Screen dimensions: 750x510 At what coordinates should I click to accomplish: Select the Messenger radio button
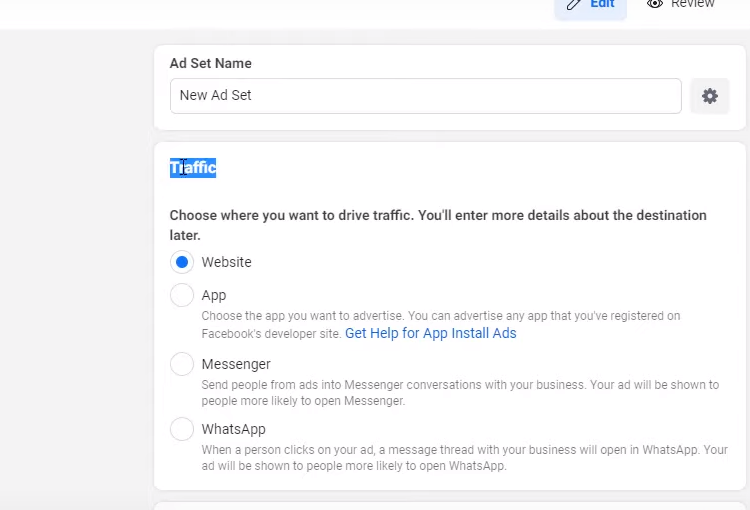coord(182,364)
